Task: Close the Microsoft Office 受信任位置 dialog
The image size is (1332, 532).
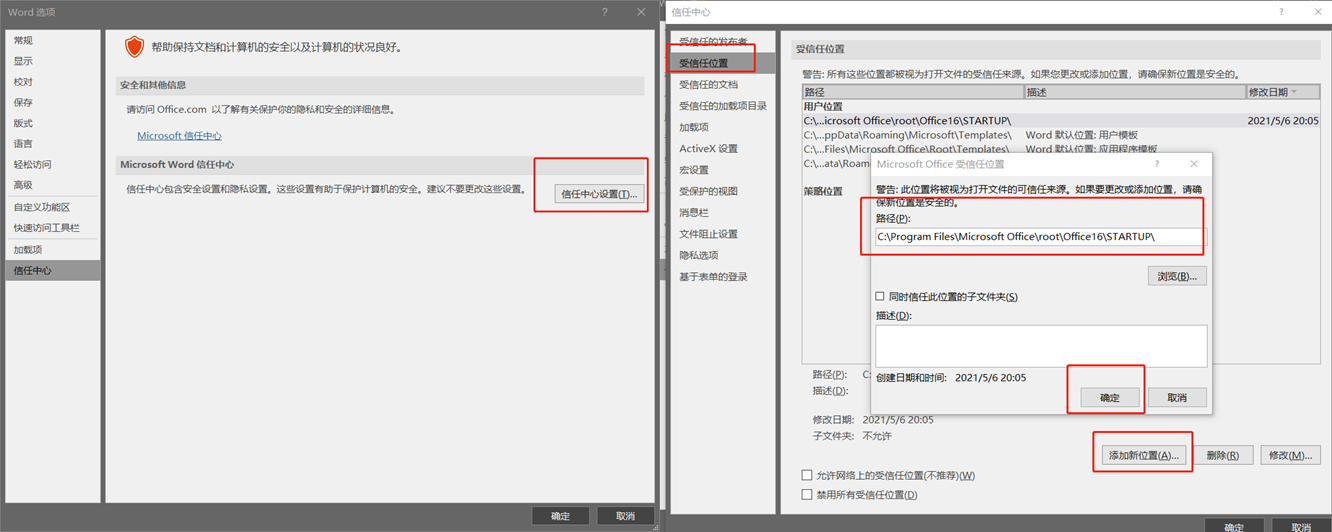Action: 1194,164
